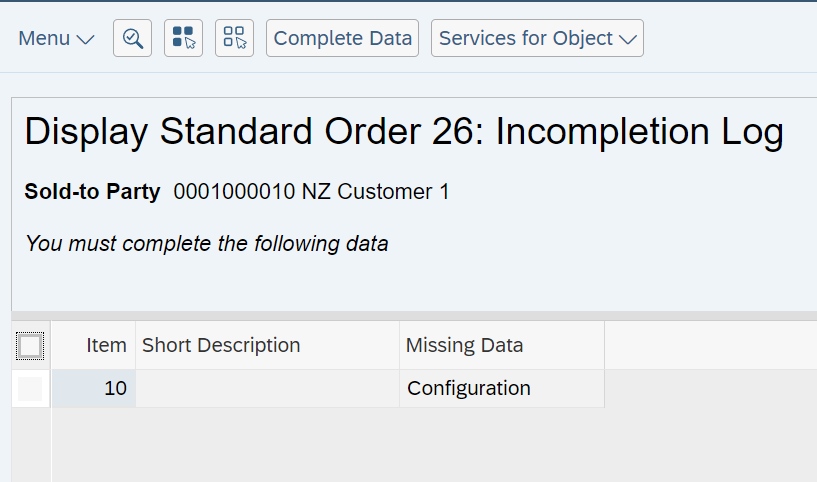Click the Deselect All toolbar icon
The image size is (817, 482).
point(234,38)
